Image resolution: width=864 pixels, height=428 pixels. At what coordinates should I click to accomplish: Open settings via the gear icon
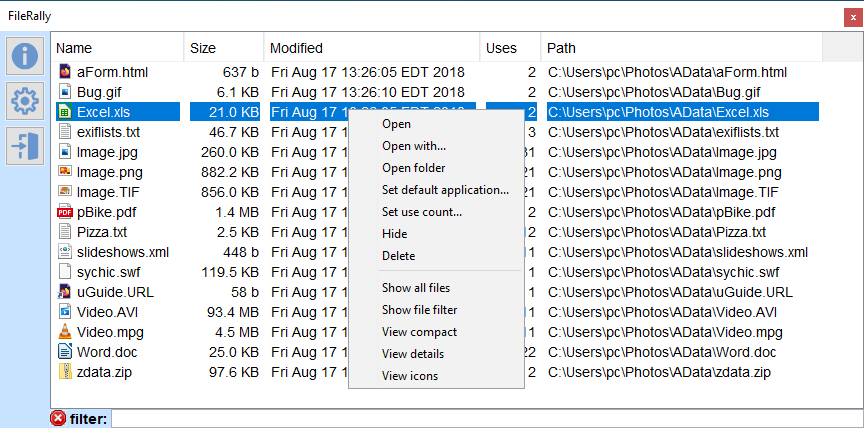point(25,101)
